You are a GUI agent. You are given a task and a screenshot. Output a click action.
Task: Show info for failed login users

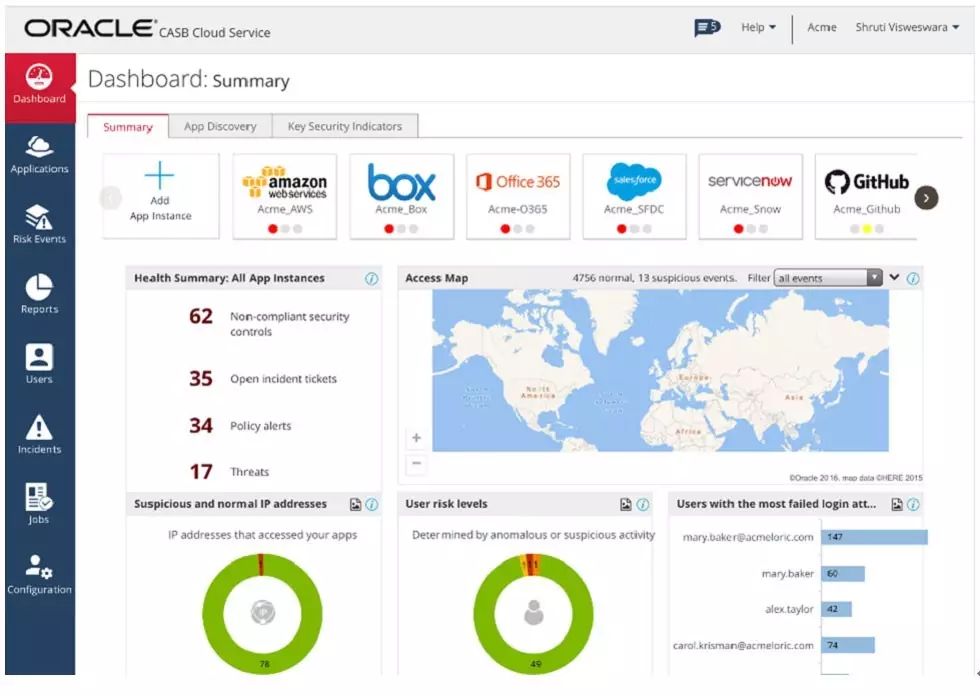[x=913, y=504]
